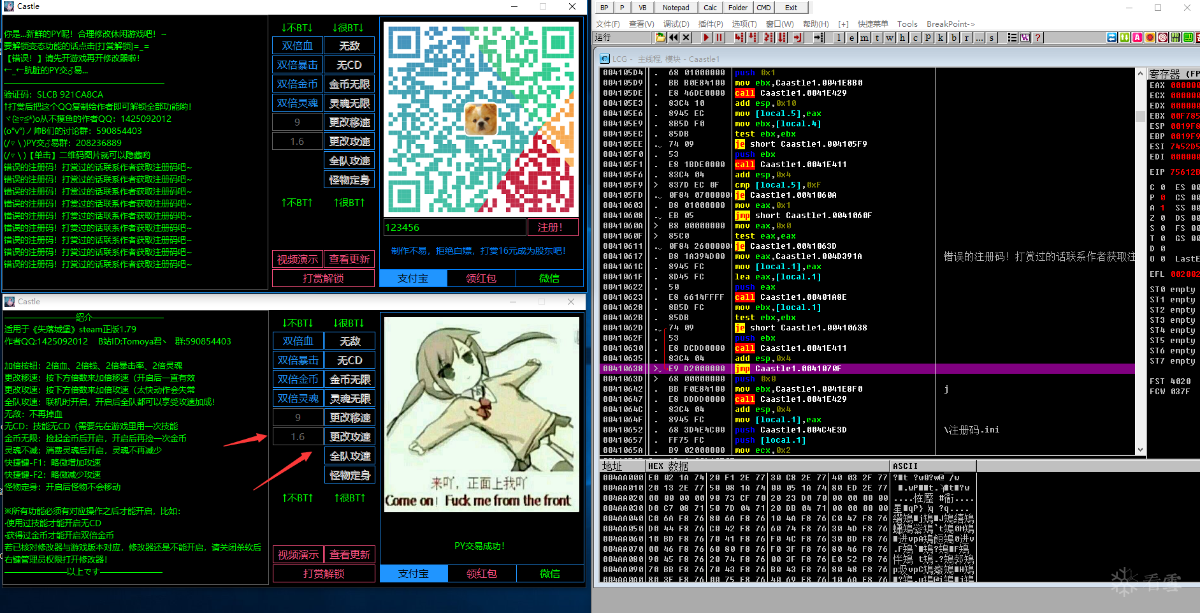Screen dimensions: 1200x613
Task: Open threads via 't' toolbar button
Action: coord(877,37)
